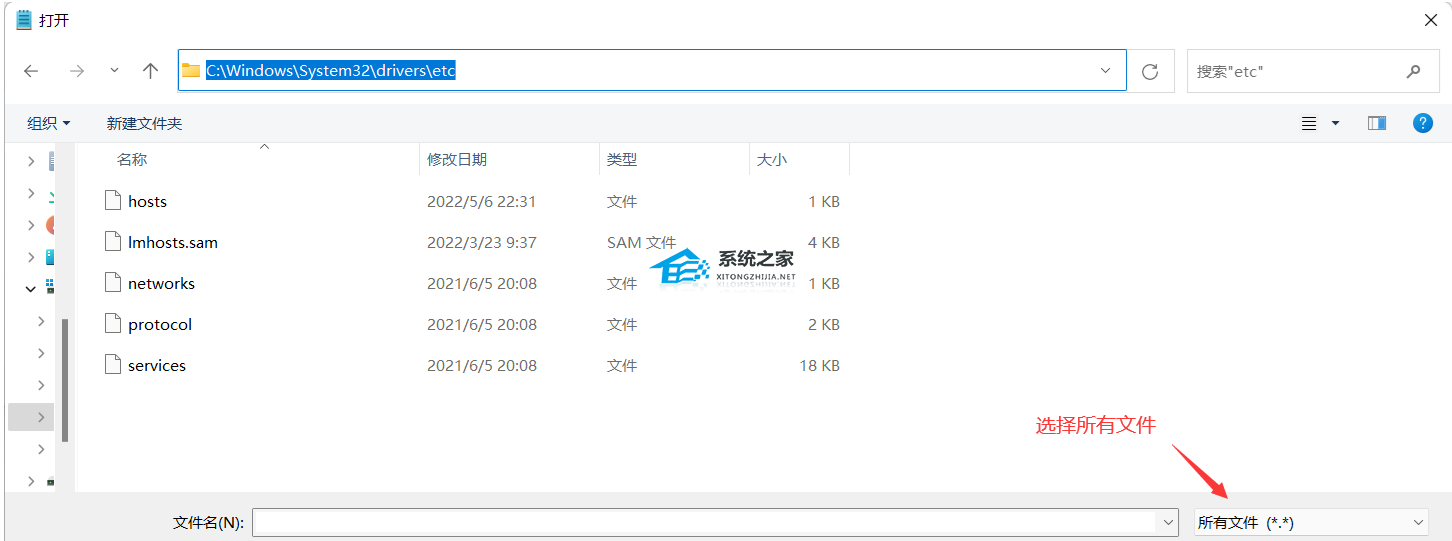The image size is (1452, 541).
Task: Open the 组织 menu
Action: 49,123
